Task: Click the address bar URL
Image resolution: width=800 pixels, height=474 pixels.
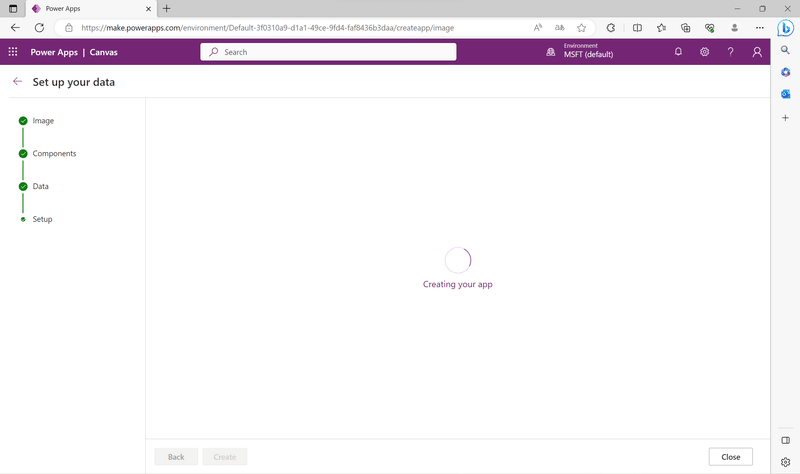Action: coord(267,28)
